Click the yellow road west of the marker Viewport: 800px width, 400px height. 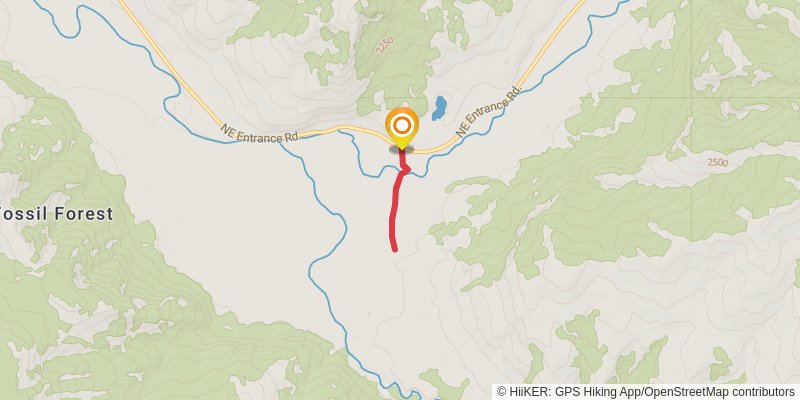(x=332, y=129)
